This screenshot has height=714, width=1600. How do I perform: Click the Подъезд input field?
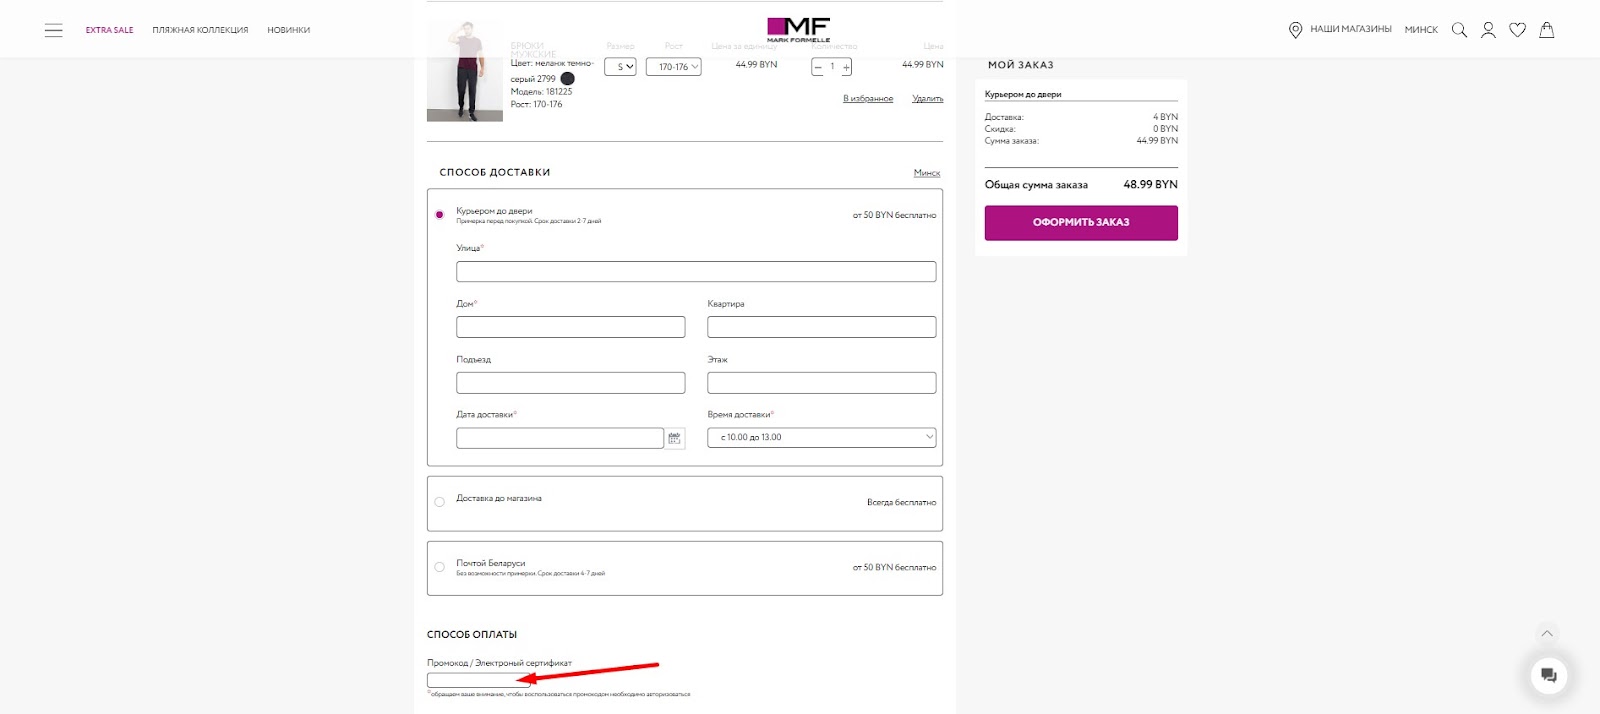tap(571, 383)
